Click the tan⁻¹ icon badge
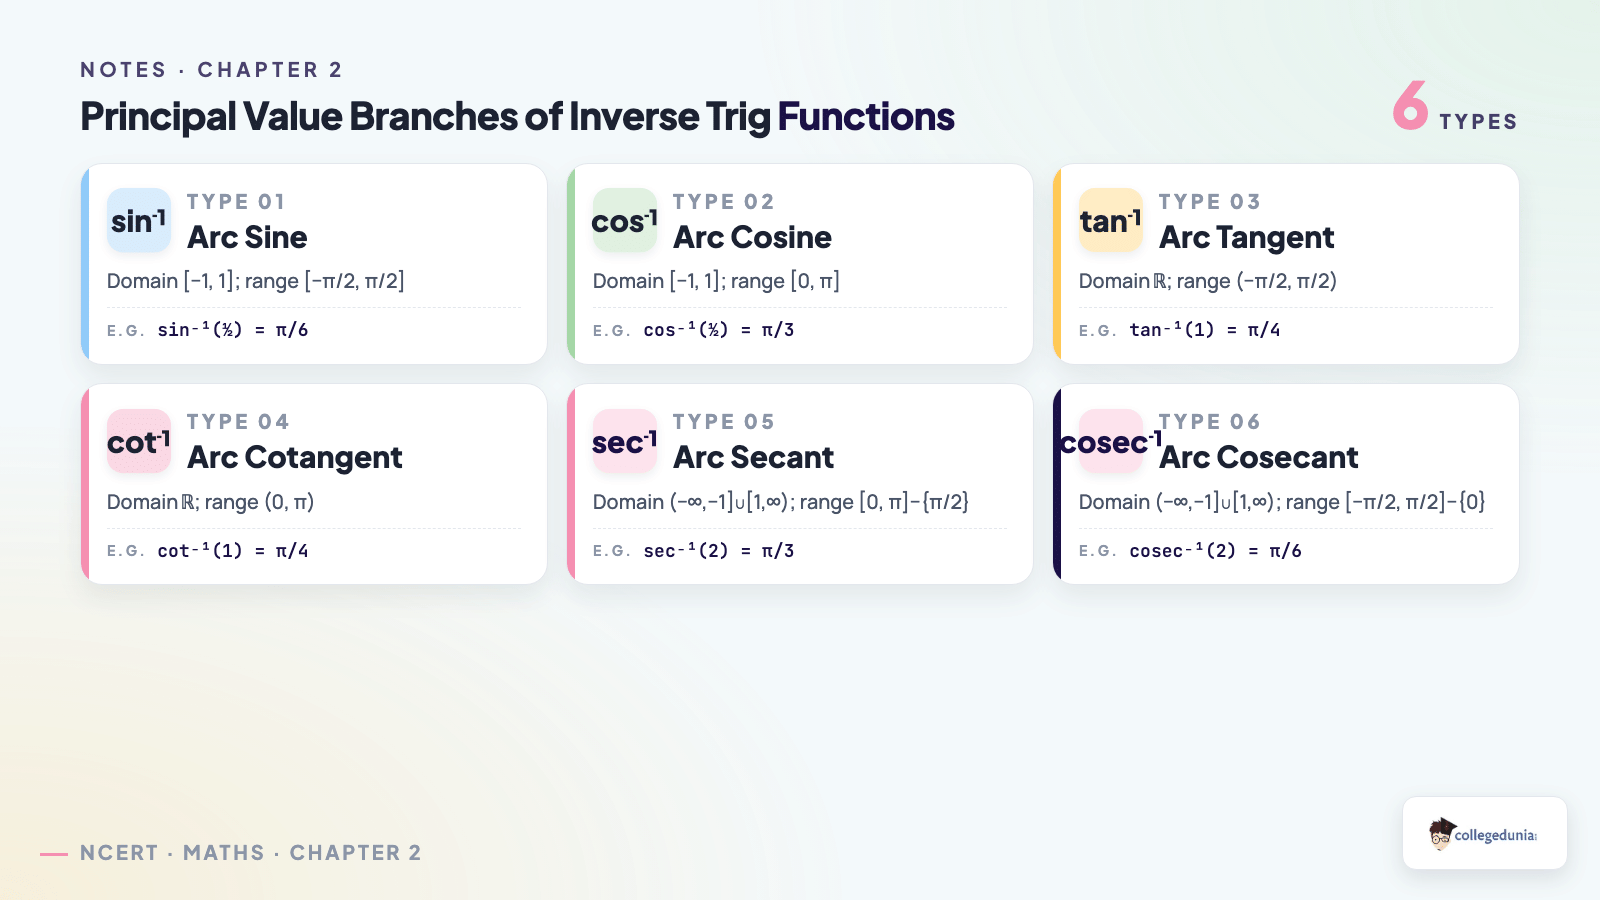This screenshot has width=1600, height=900. (x=1111, y=220)
